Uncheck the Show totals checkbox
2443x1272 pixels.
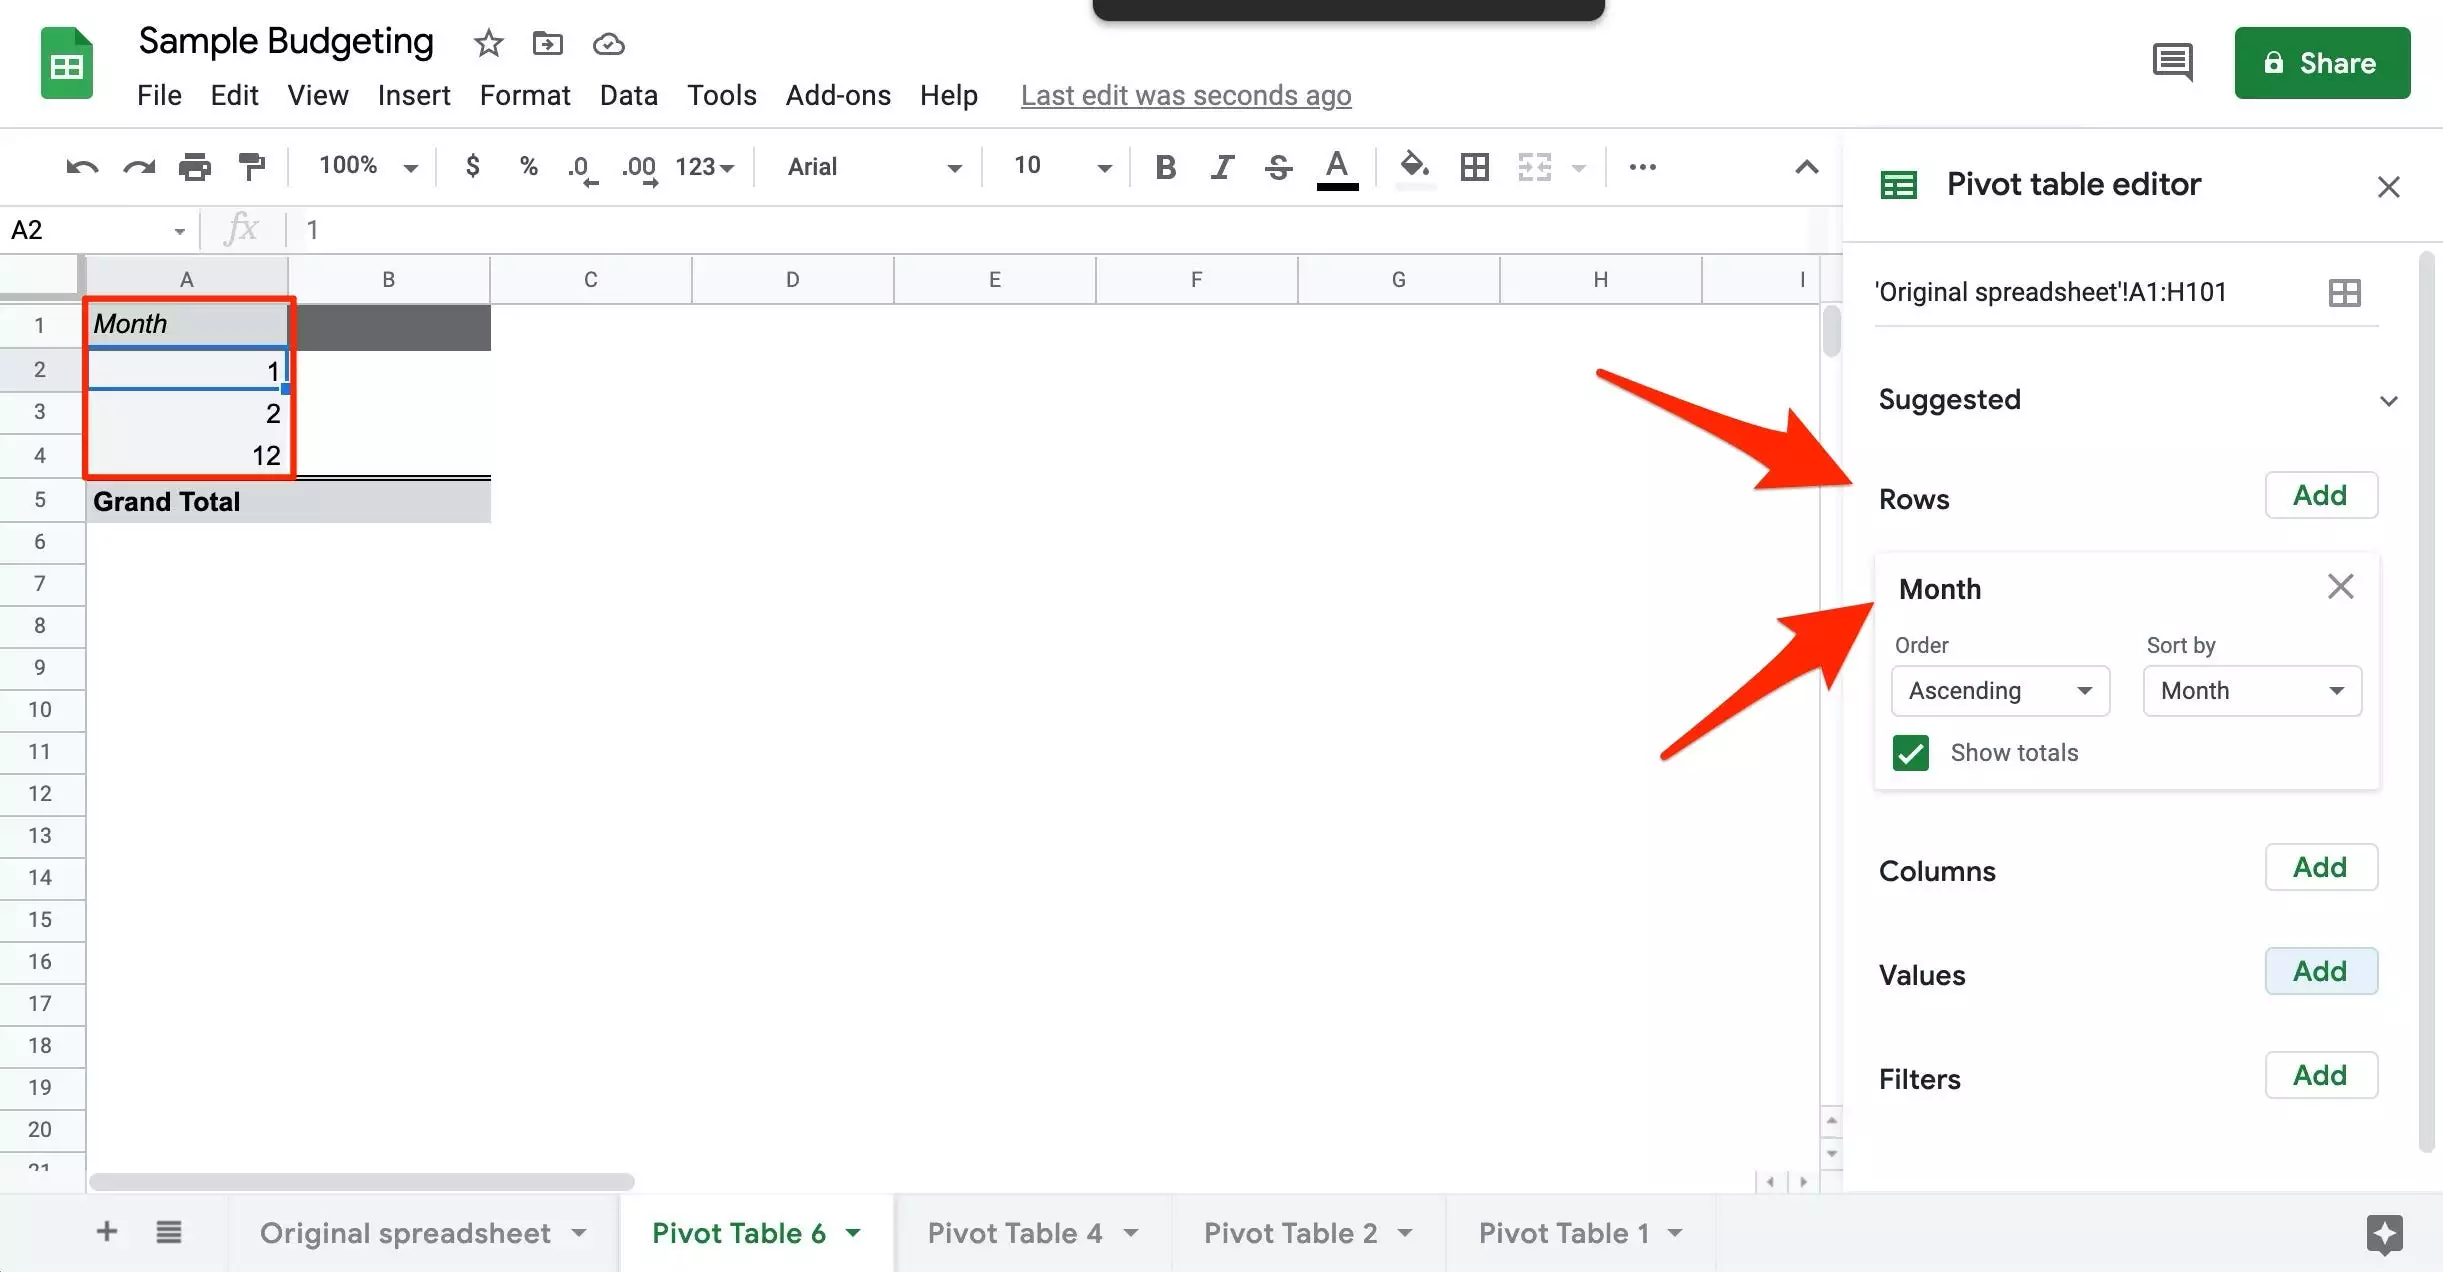1911,753
